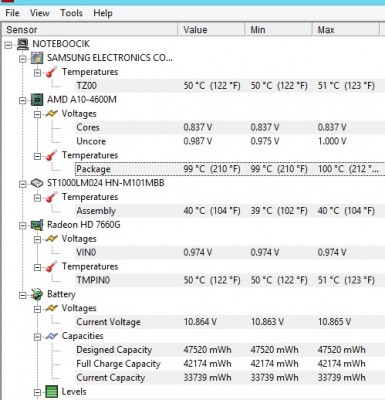Click the green Levels icon
Image resolution: width=385 pixels, height=400 pixels.
click(x=52, y=392)
